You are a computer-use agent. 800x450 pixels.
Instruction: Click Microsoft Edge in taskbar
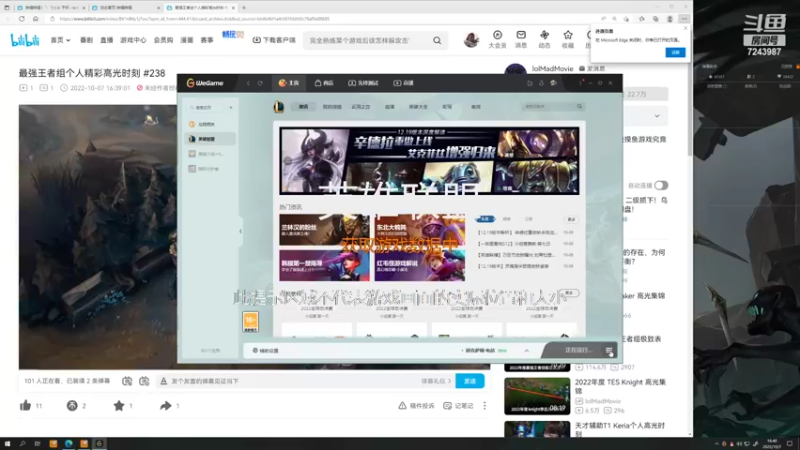tap(68, 444)
